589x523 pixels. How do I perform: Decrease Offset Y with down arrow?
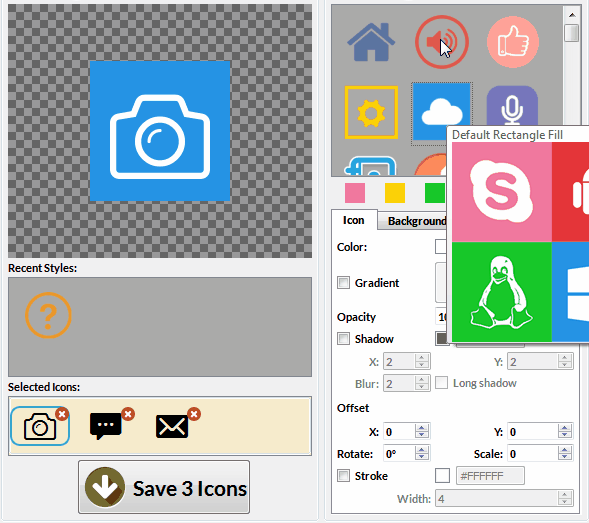(x=565, y=435)
